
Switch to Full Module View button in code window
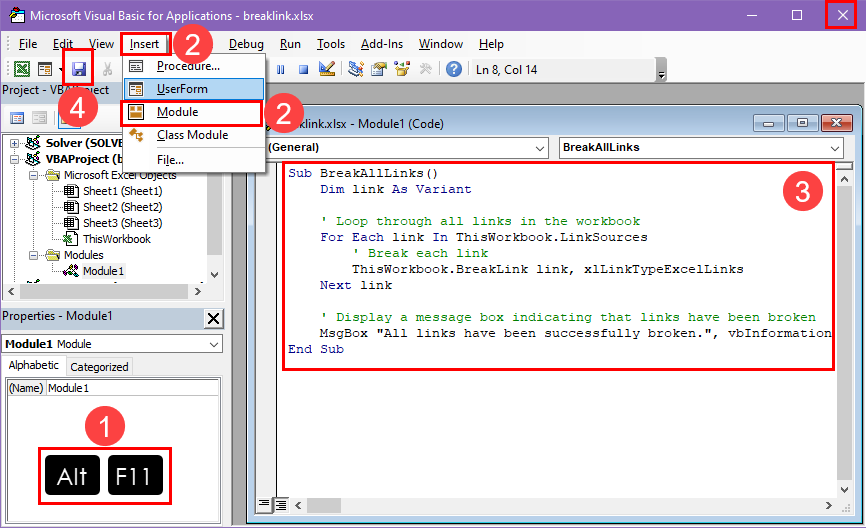pos(281,504)
